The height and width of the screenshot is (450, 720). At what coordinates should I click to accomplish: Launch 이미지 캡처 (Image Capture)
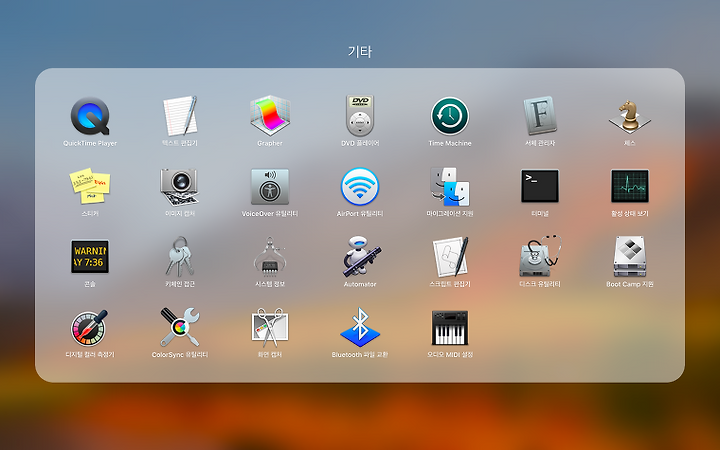click(180, 186)
